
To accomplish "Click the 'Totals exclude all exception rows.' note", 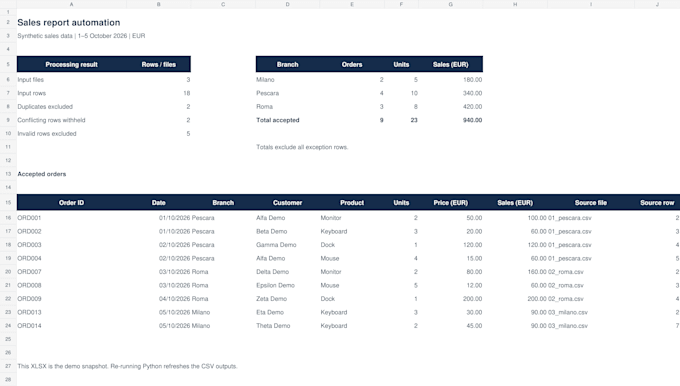I will coord(302,147).
